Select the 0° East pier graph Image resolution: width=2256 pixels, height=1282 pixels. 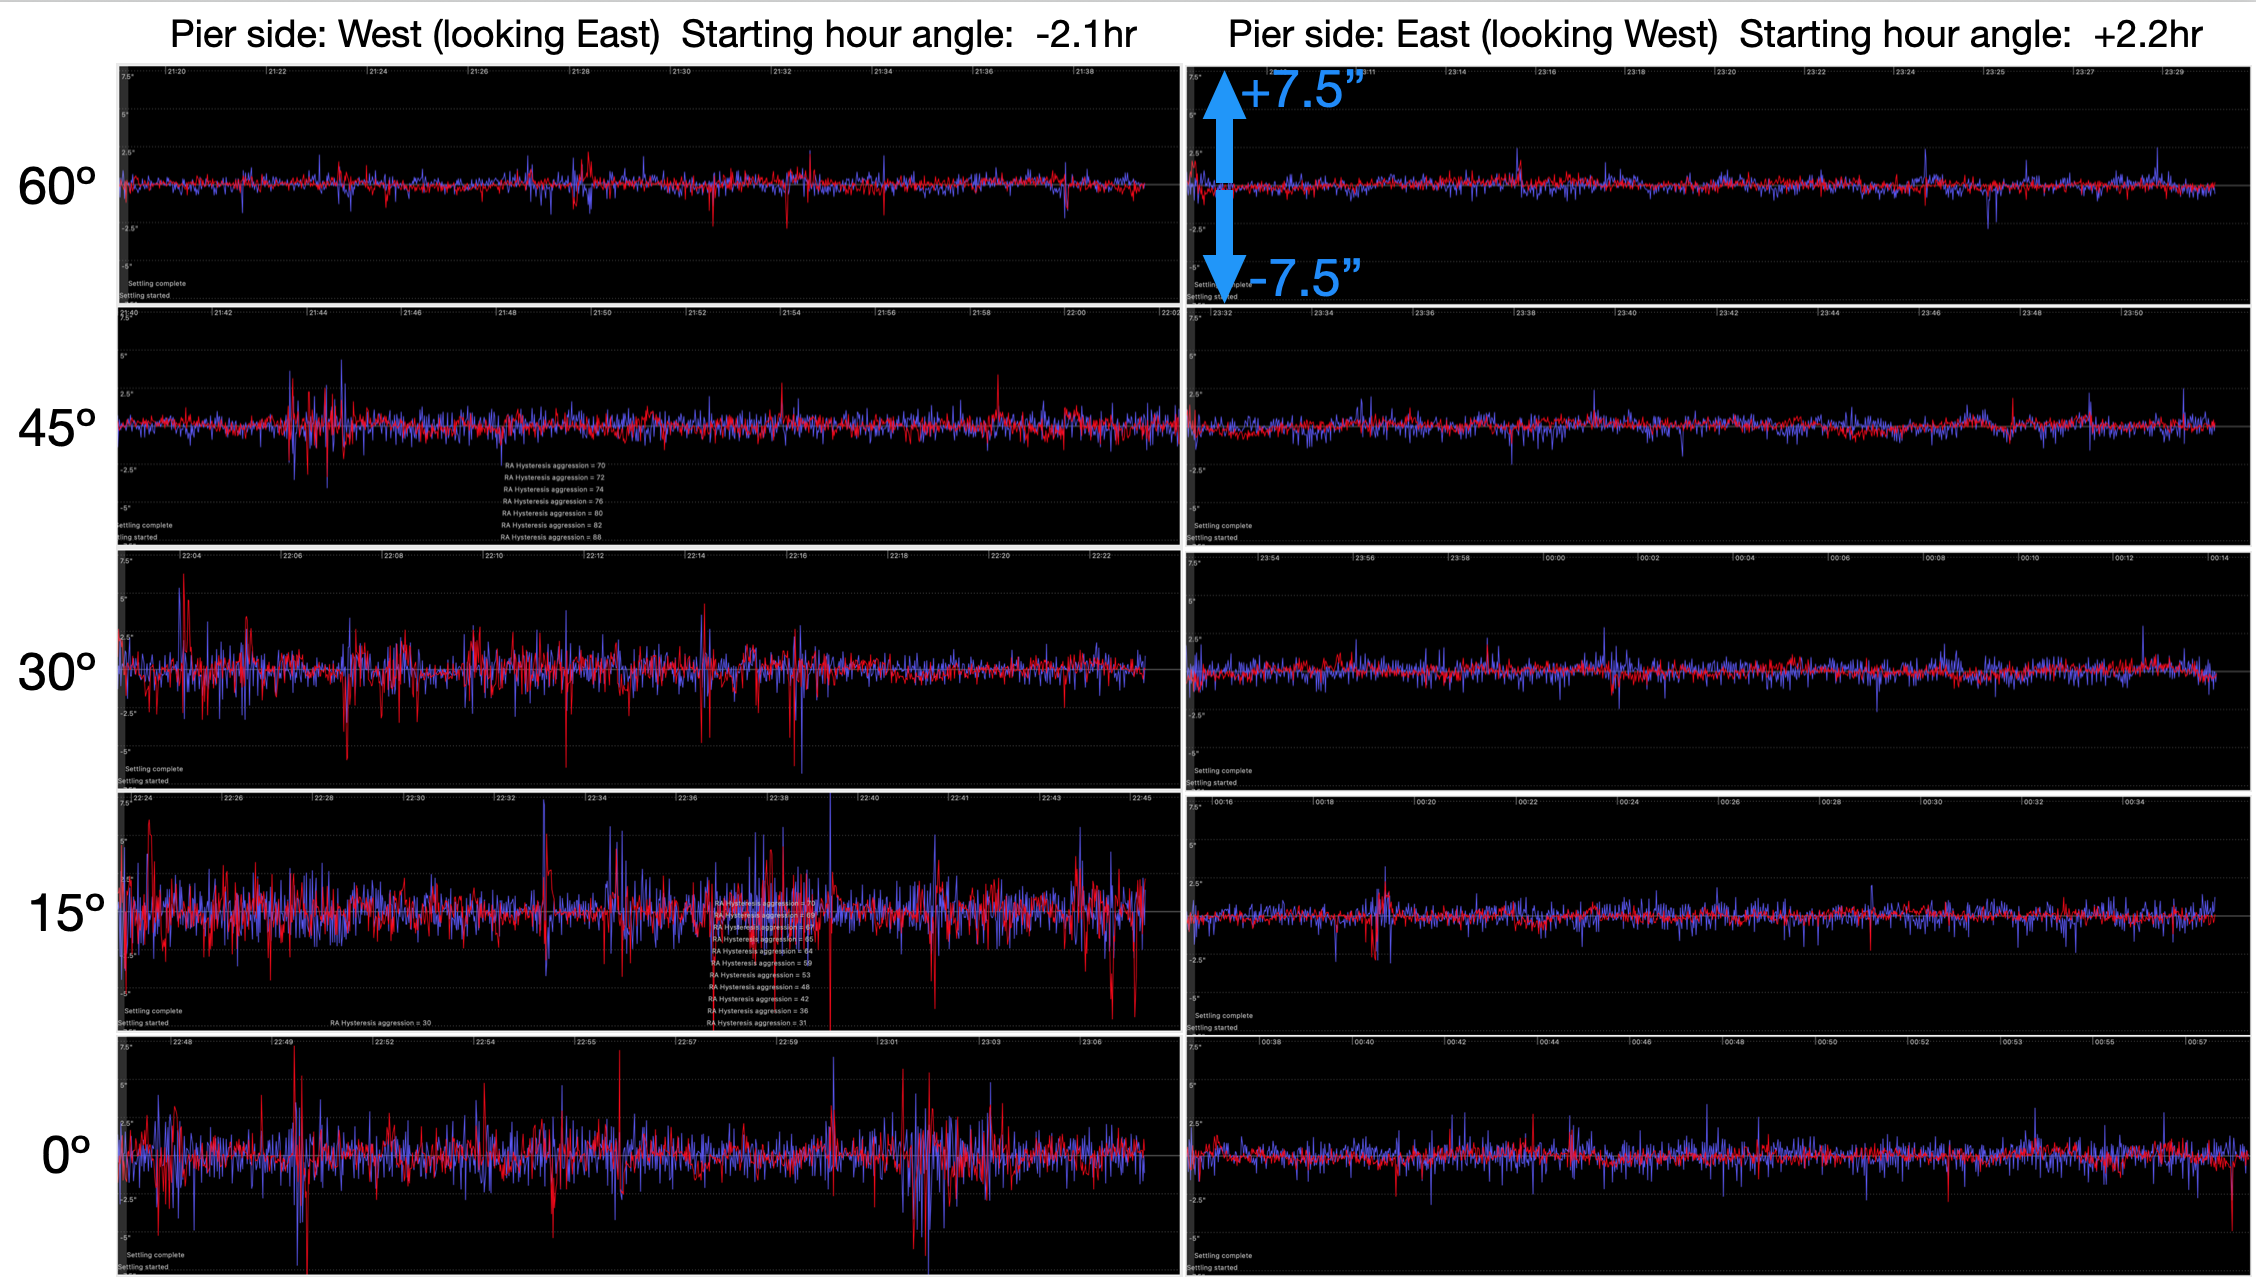[x=1718, y=1155]
